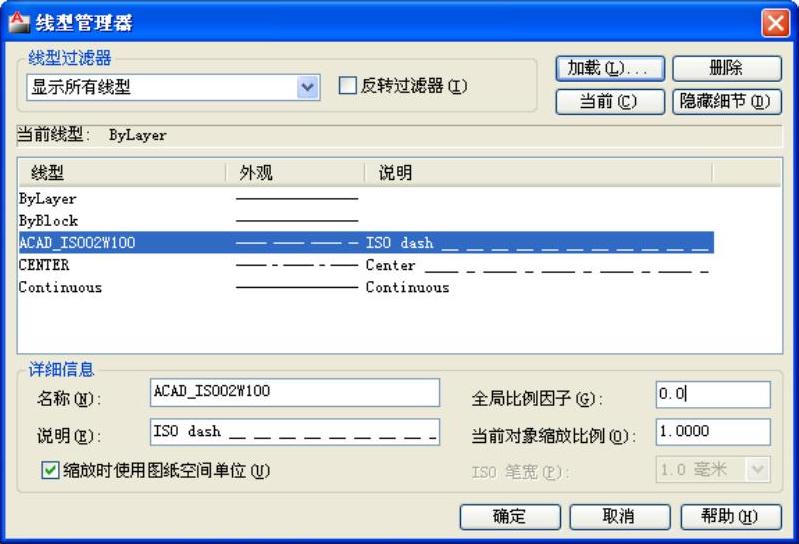Click the 确定 button

point(510,517)
